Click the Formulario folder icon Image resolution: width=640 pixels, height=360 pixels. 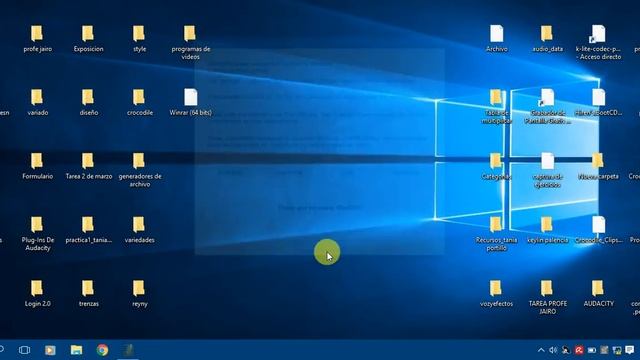[37, 161]
